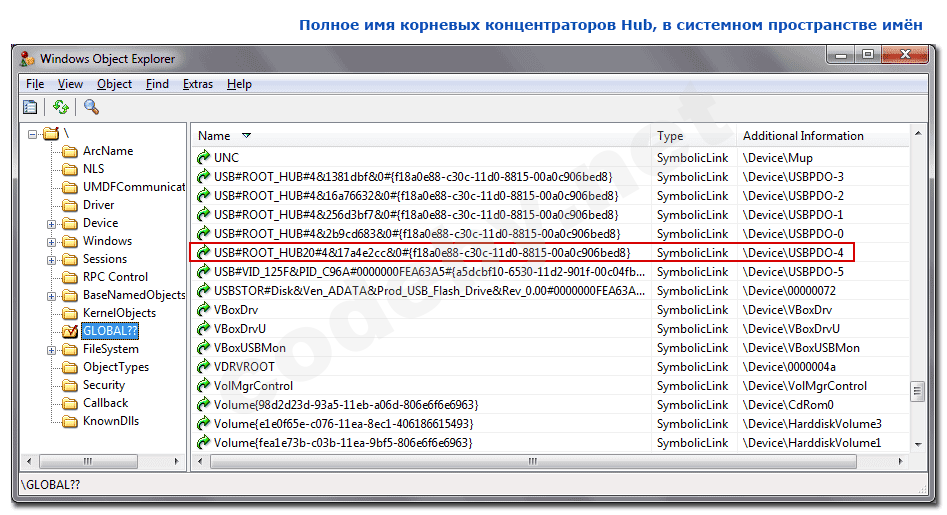
Task: Click the link icon beside USB#VID_125F entry
Action: click(204, 272)
